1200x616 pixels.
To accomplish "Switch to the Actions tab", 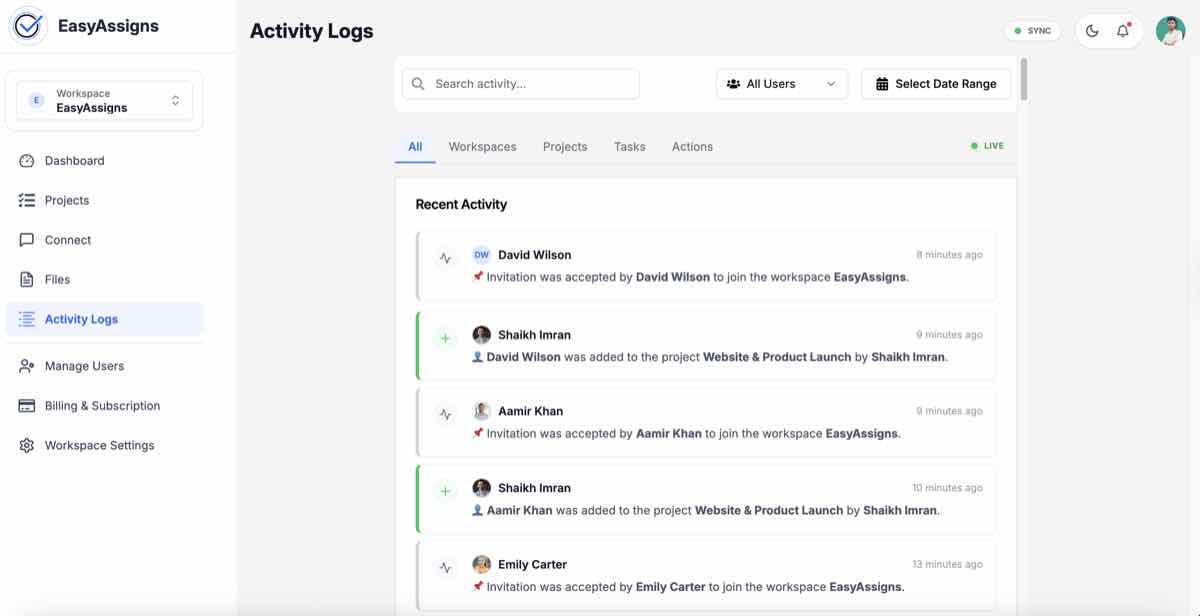I will click(x=692, y=146).
